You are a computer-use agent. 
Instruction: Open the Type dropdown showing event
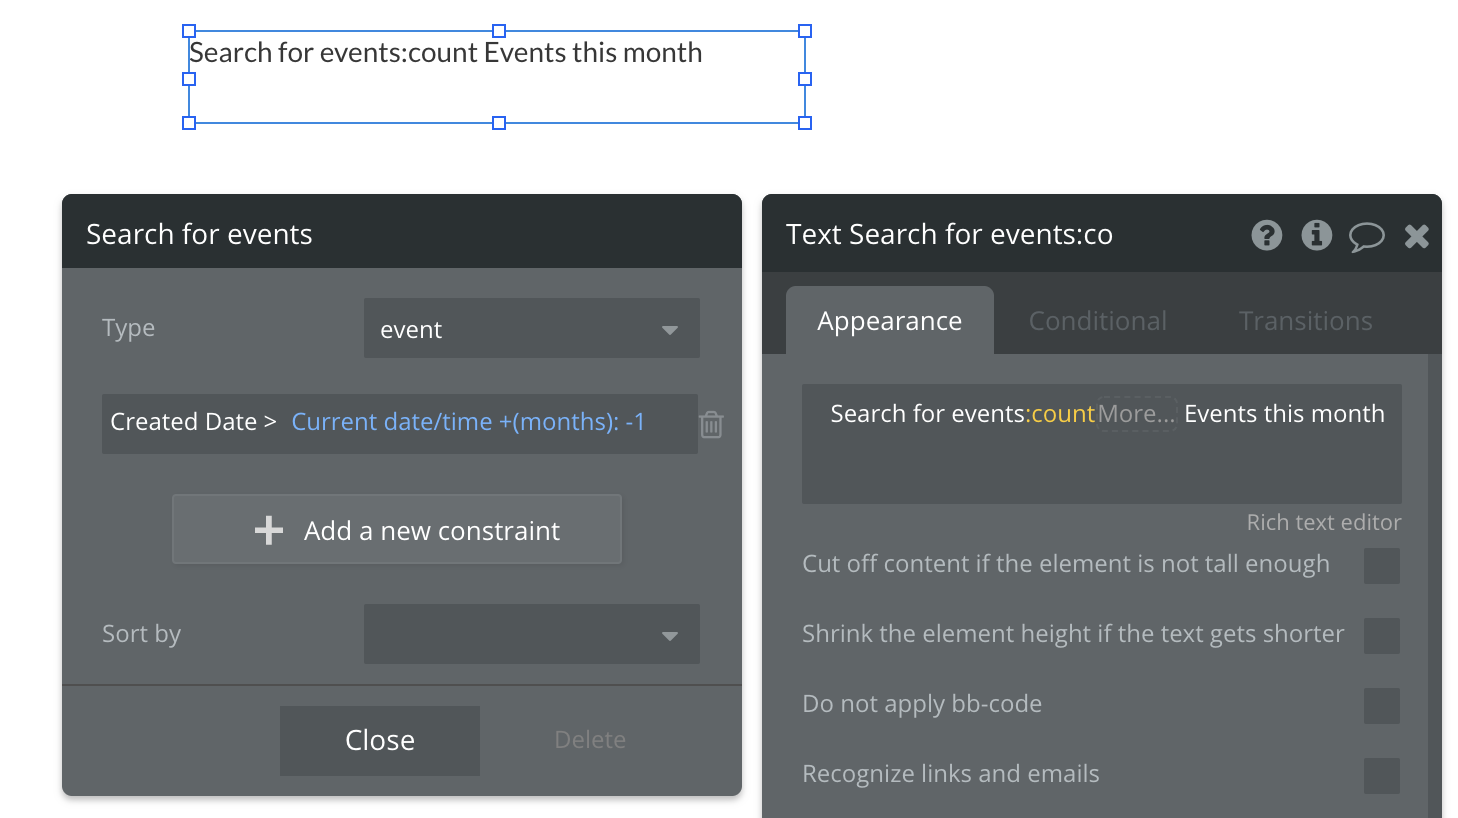point(531,329)
